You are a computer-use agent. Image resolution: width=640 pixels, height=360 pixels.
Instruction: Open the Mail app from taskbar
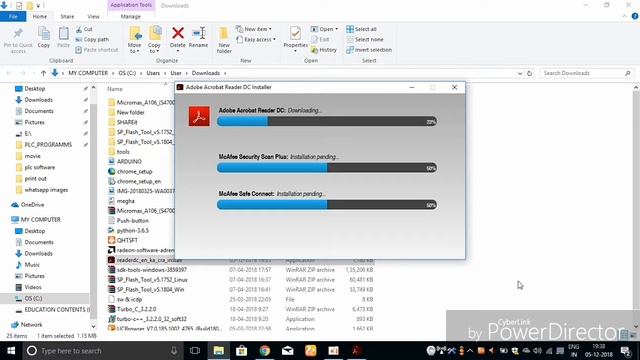point(288,351)
